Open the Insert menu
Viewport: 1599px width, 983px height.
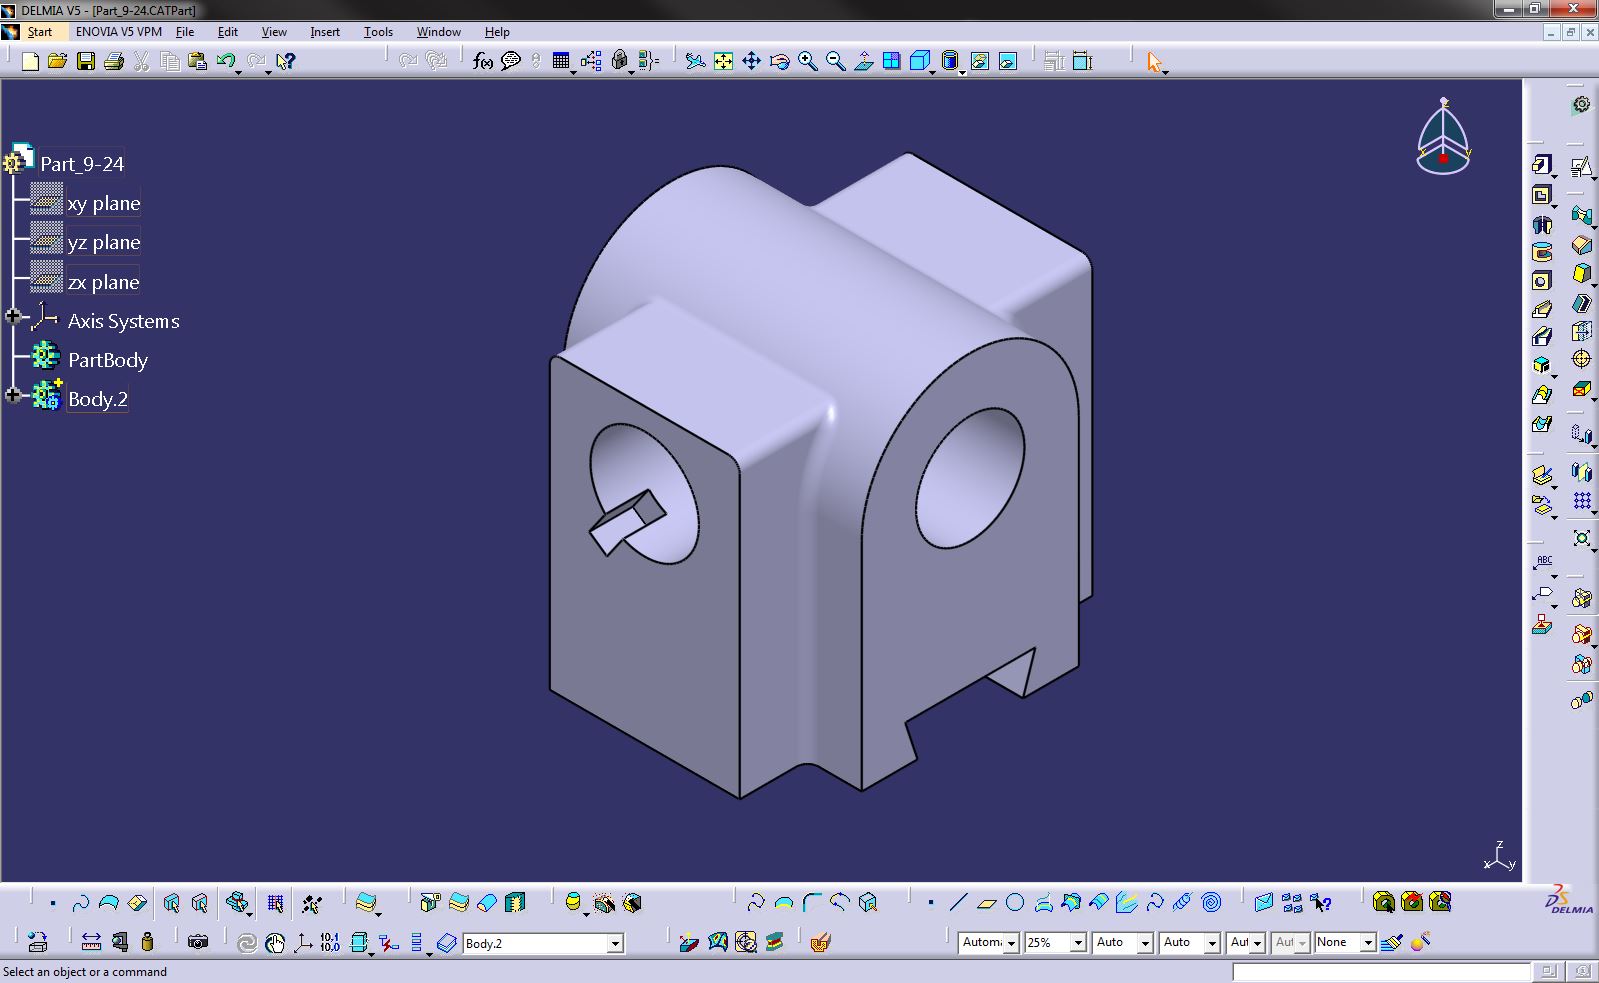(x=325, y=32)
